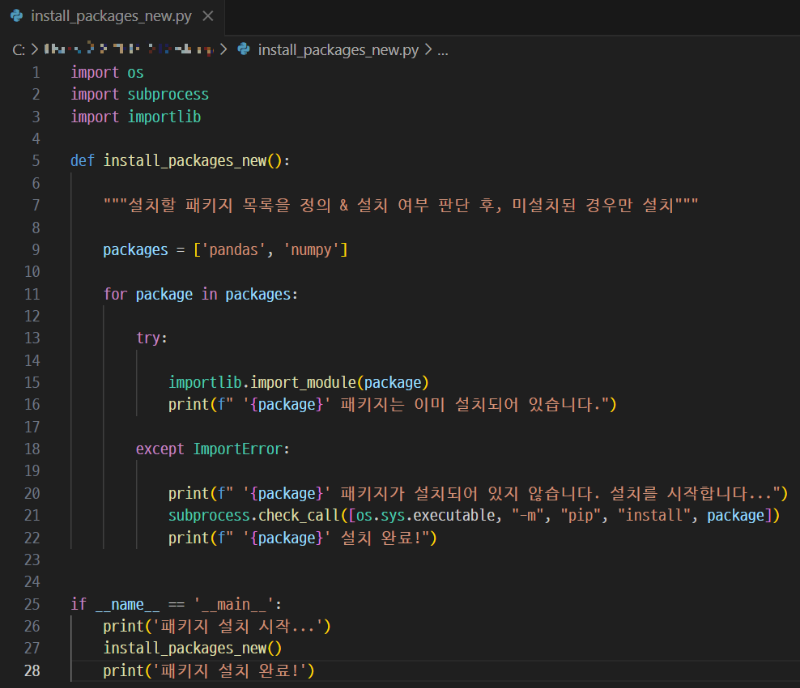Open the blurred folder segment in the breadcrumb
800x688 pixels.
tap(129, 49)
